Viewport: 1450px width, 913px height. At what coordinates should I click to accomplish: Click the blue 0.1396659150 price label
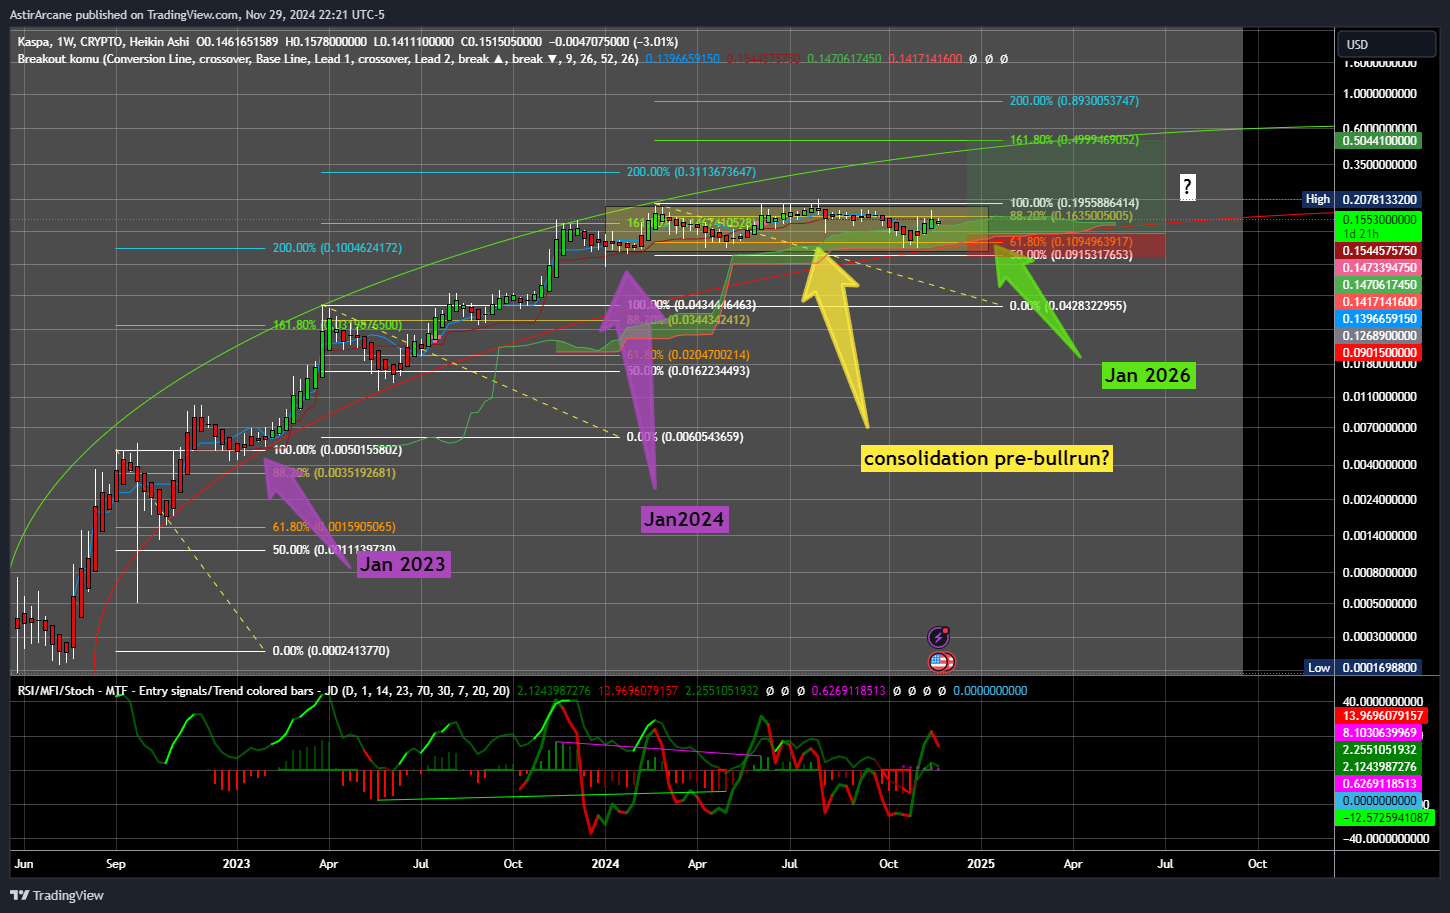click(x=1379, y=319)
